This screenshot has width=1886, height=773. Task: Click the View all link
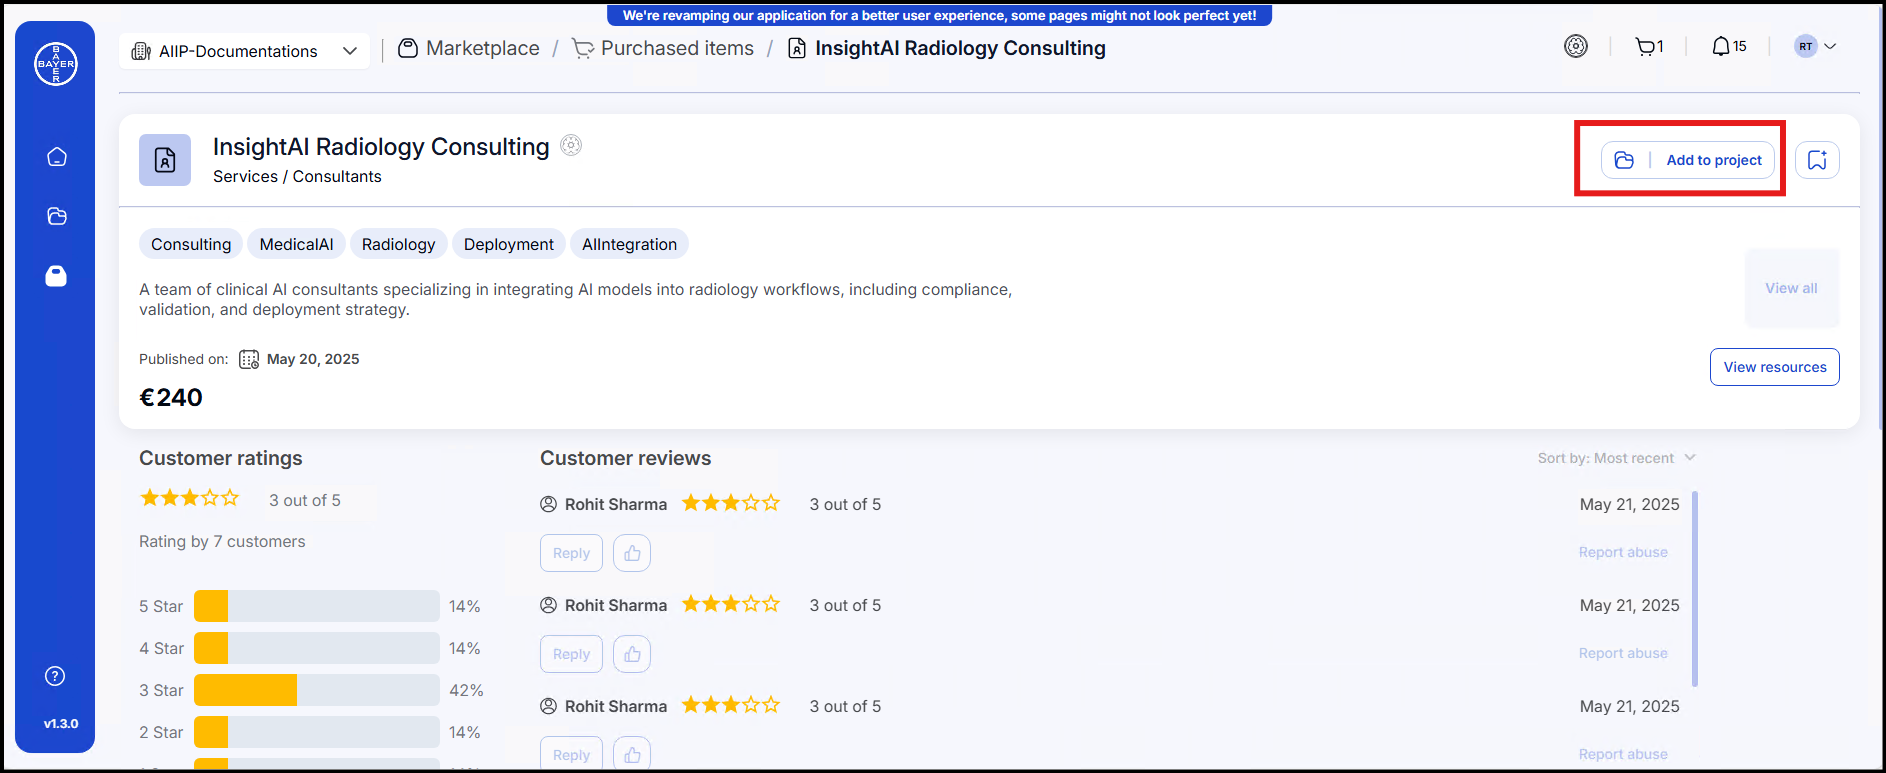1791,288
